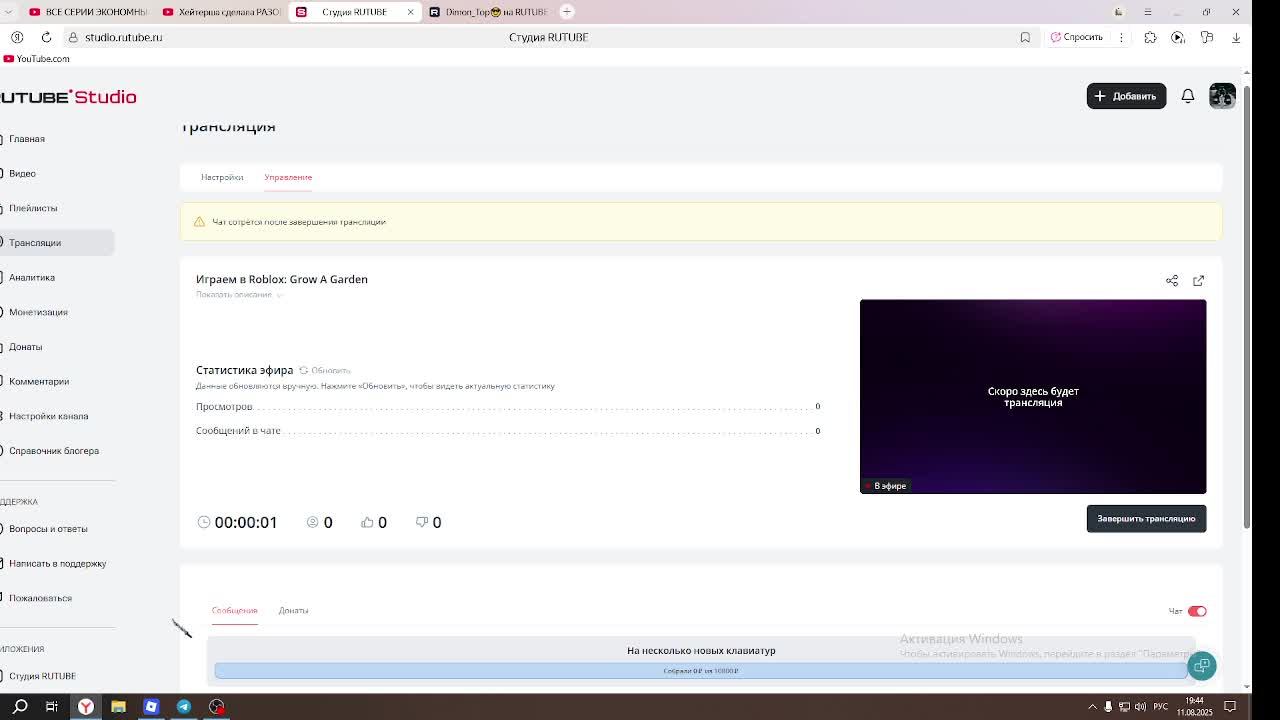The width and height of the screenshot is (1280, 720).
Task: Show hidden system tray icons
Action: click(1092, 707)
